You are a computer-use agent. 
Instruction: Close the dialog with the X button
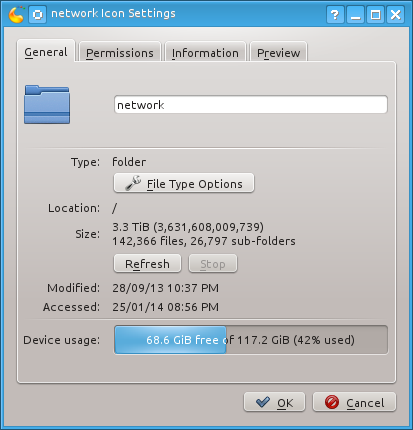coord(396,15)
